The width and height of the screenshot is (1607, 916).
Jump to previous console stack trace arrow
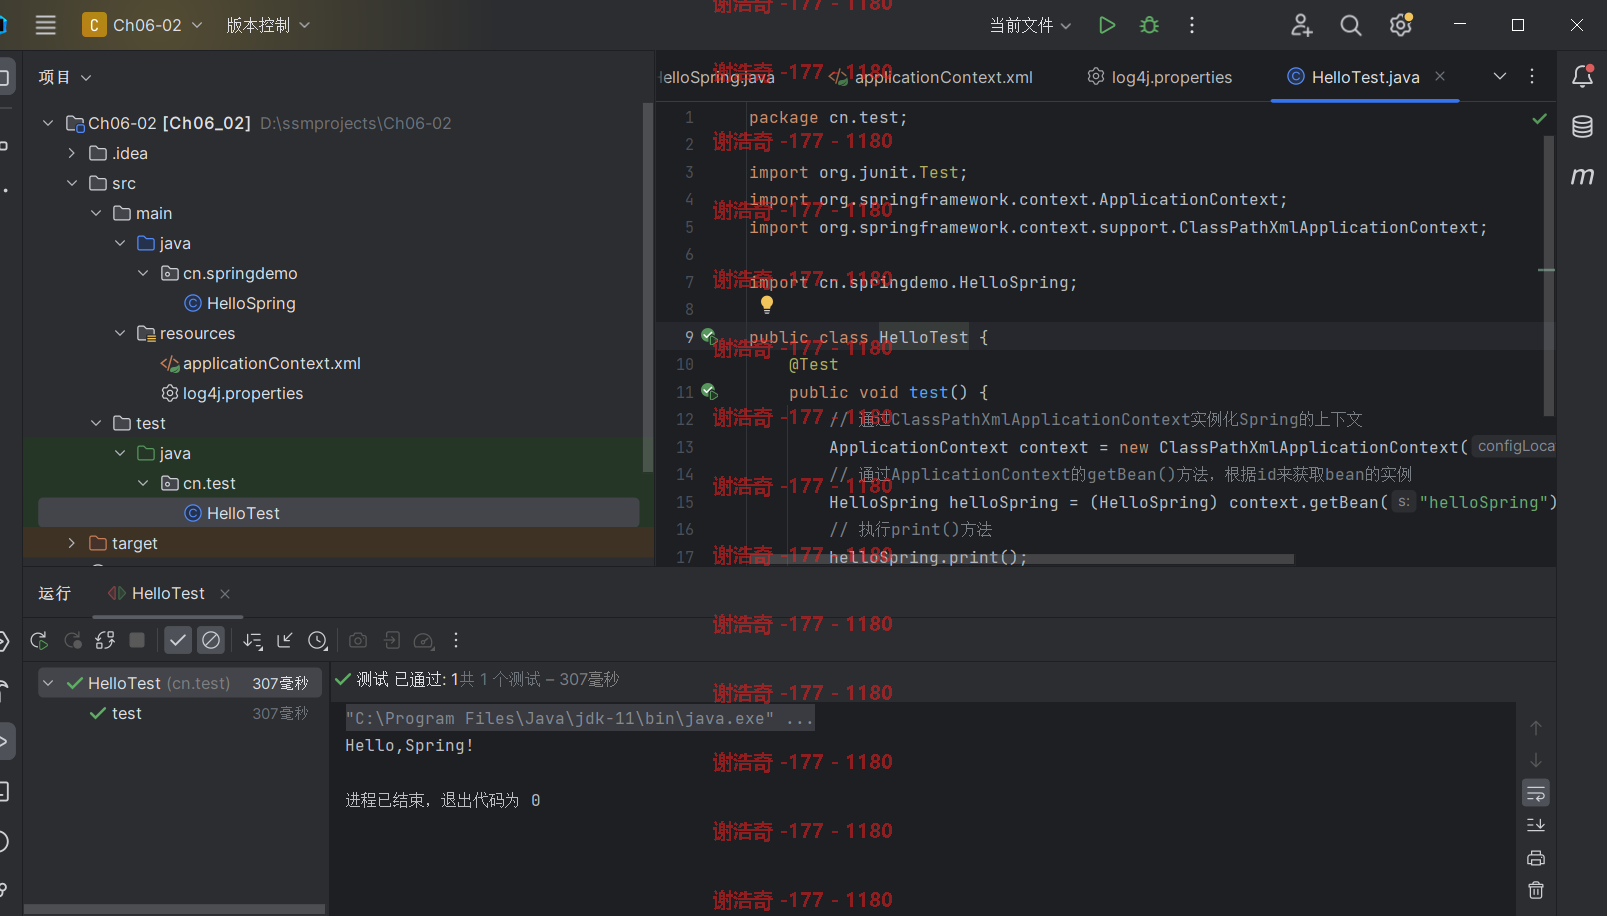click(x=1536, y=728)
